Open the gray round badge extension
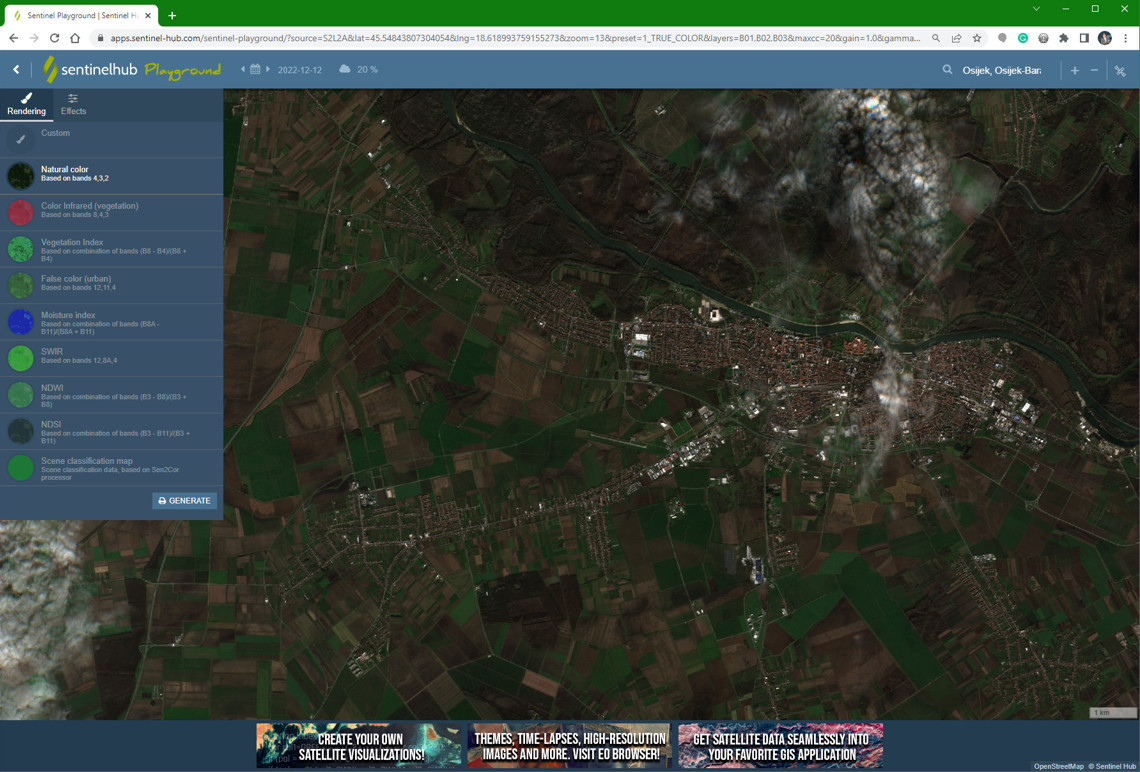 point(1043,38)
